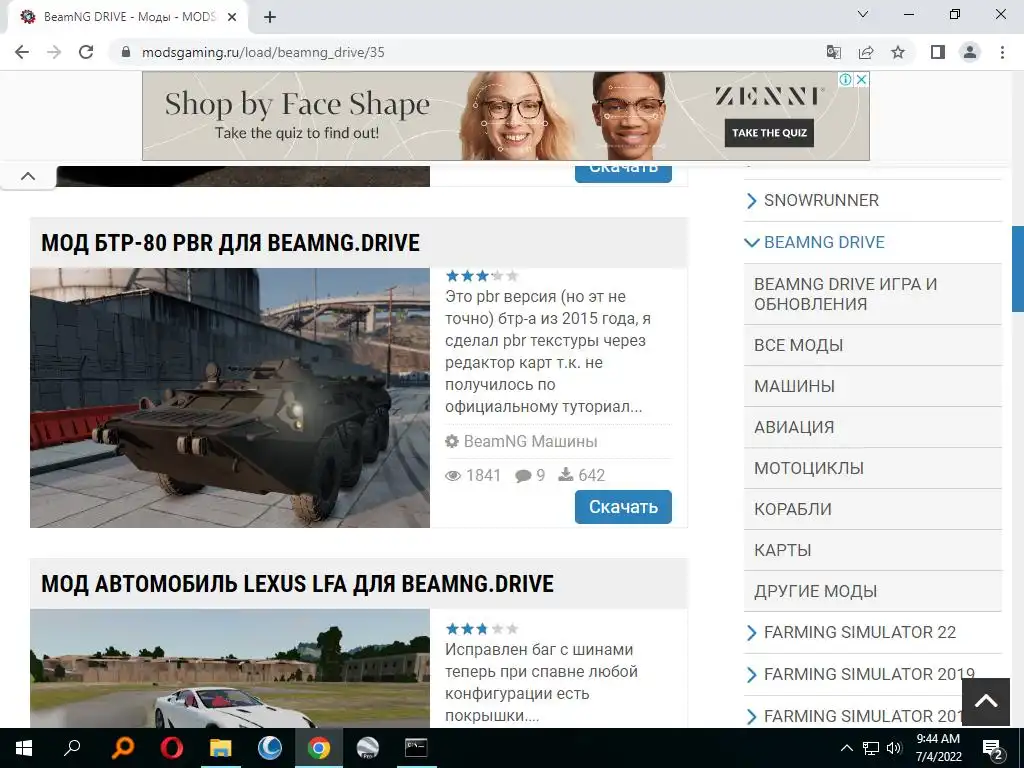
Task: Click the network status tray icon
Action: tap(871, 748)
